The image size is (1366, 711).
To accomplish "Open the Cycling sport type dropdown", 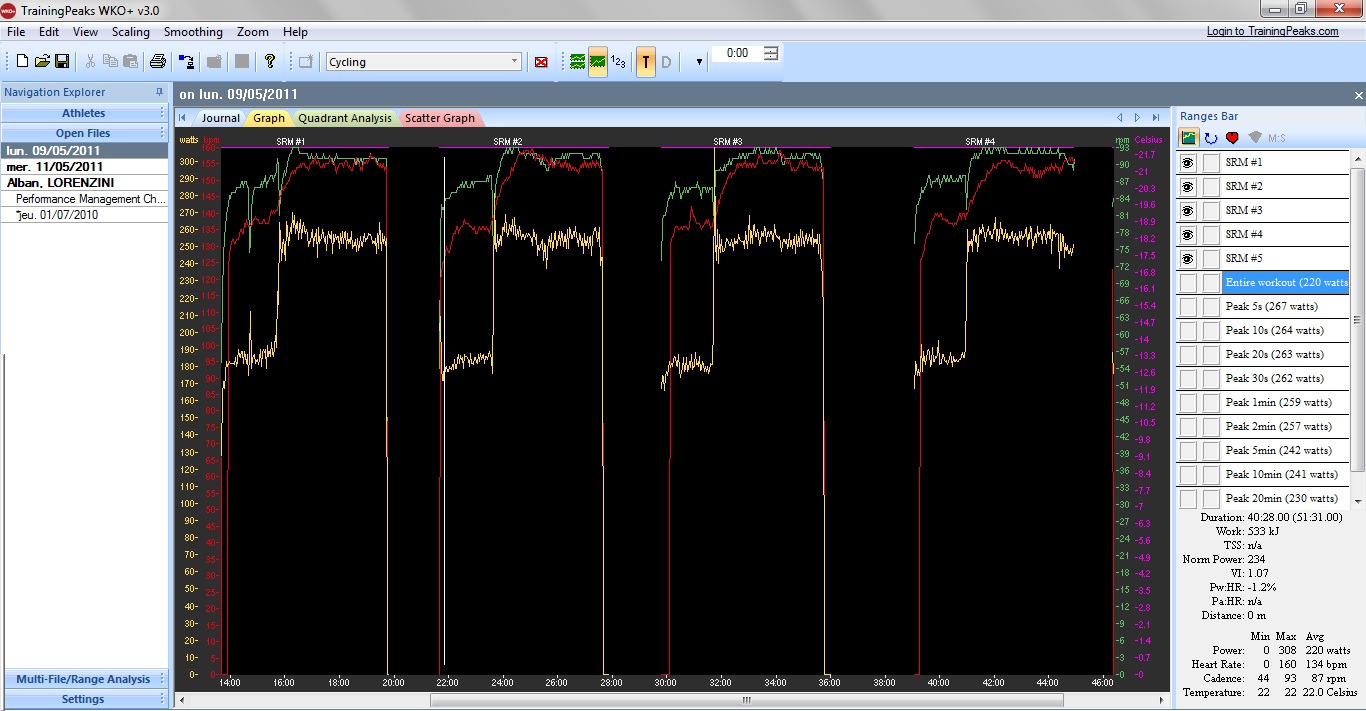I will (423, 62).
